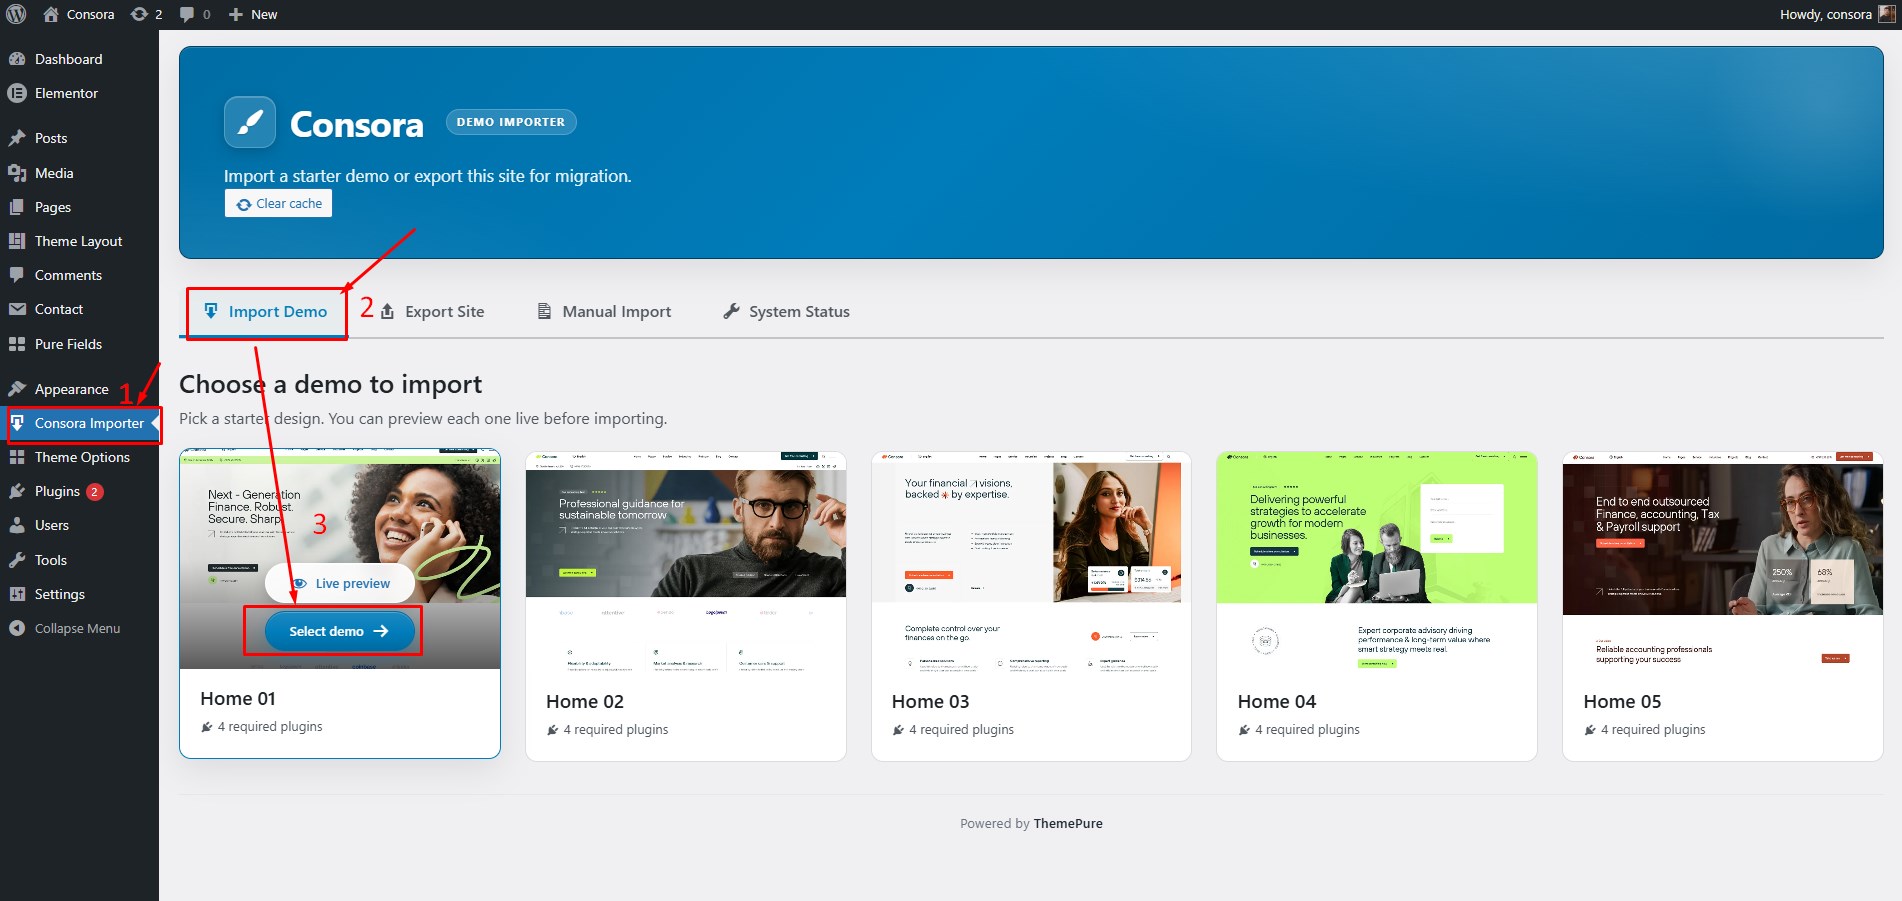Click the Consora brush logo in banner
The width and height of the screenshot is (1902, 901).
point(250,122)
